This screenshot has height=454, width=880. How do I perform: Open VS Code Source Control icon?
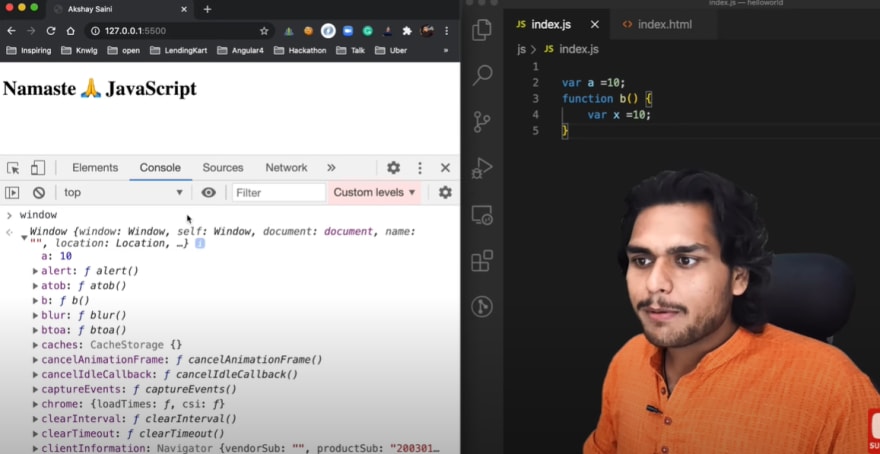tap(482, 122)
